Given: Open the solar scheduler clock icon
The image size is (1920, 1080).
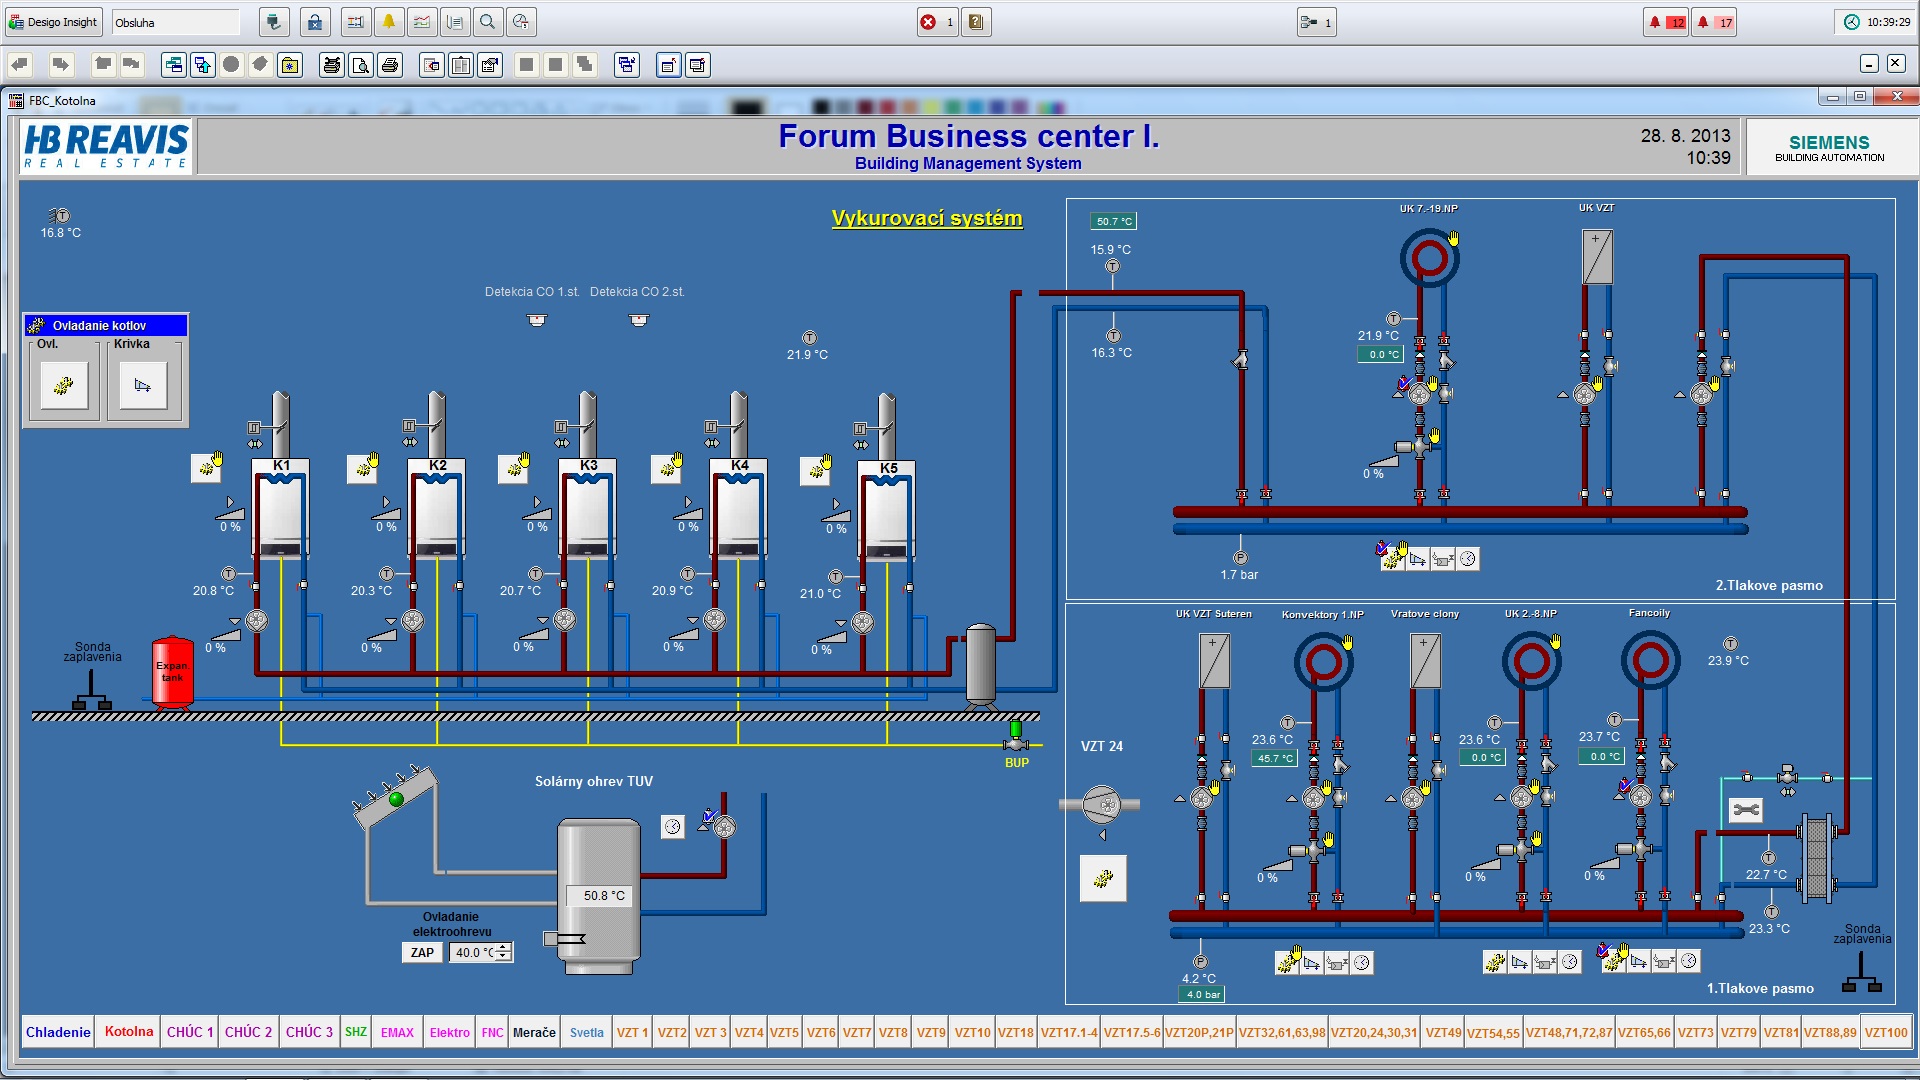Looking at the screenshot, I should pos(673,826).
